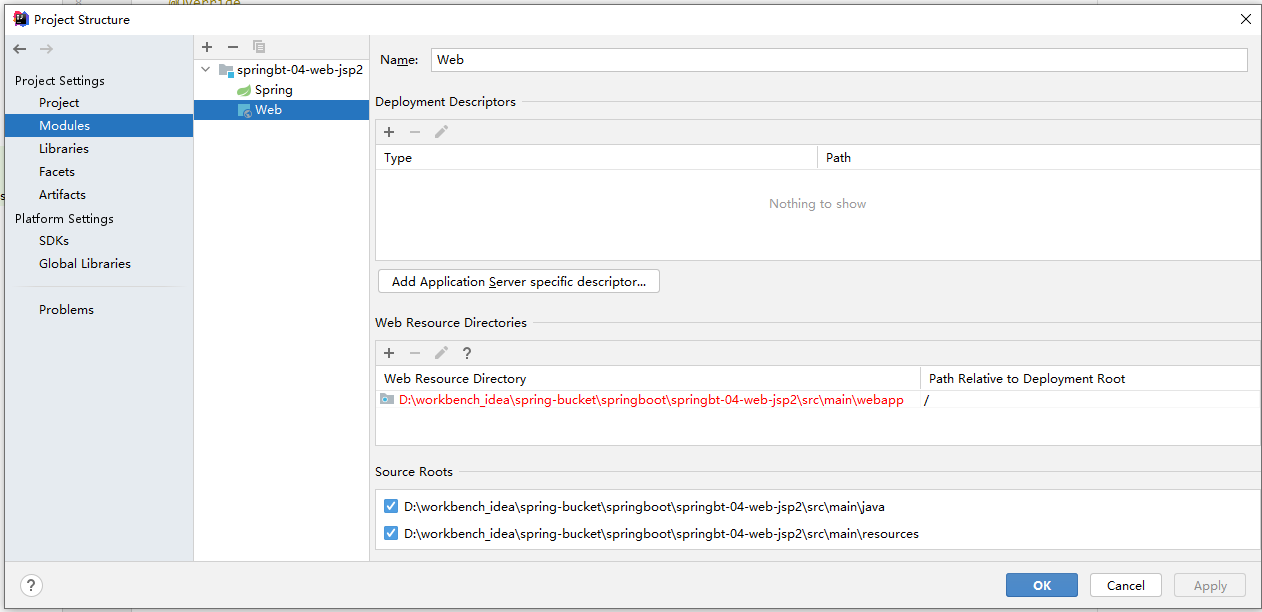Open Artifacts settings
Image resolution: width=1262 pixels, height=612 pixels.
coord(62,195)
